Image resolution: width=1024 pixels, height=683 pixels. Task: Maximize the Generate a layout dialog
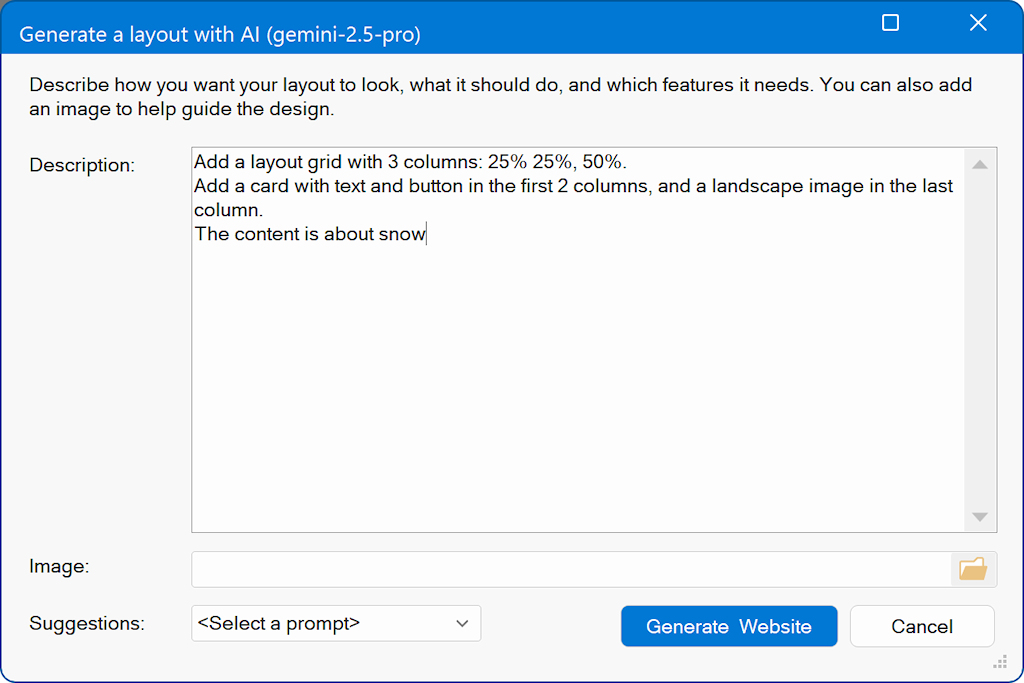(890, 23)
